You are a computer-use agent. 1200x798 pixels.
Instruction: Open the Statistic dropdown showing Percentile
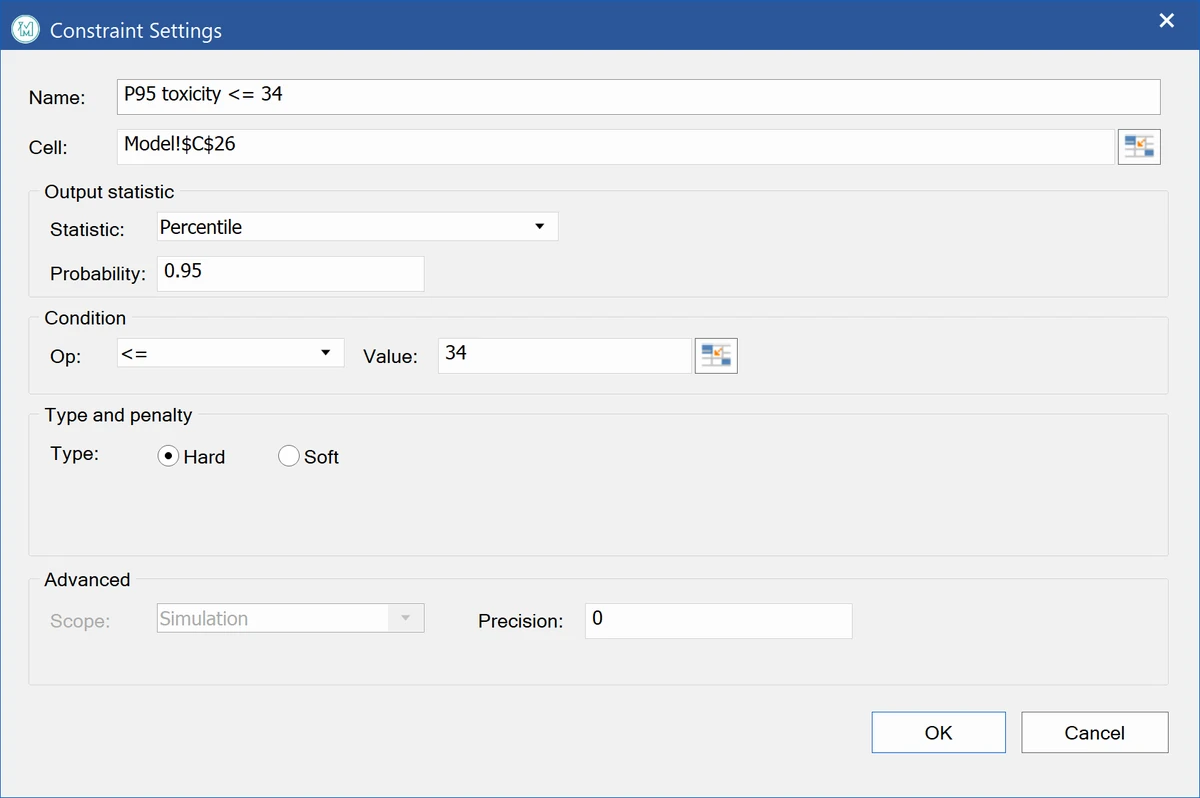click(358, 227)
